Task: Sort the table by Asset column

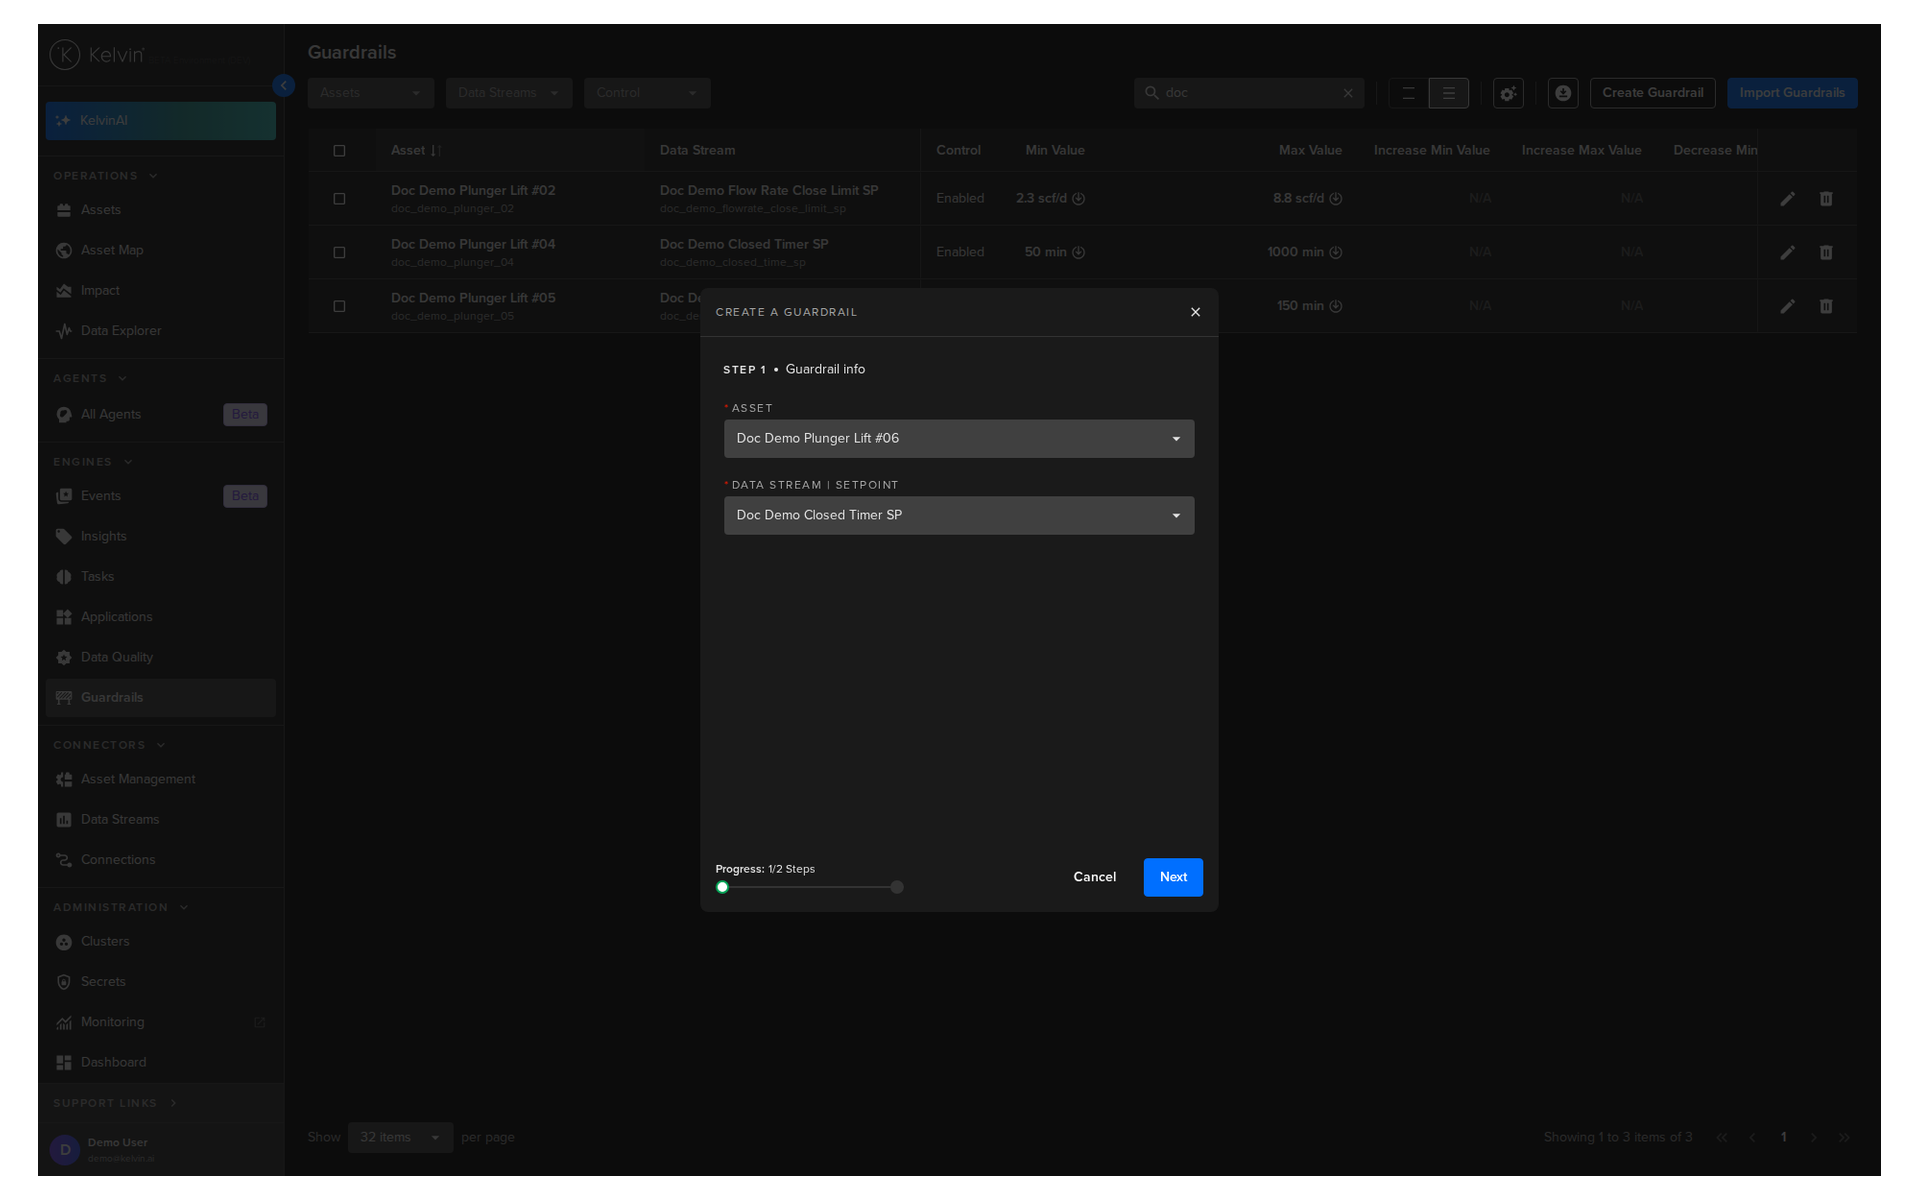Action: (x=436, y=151)
